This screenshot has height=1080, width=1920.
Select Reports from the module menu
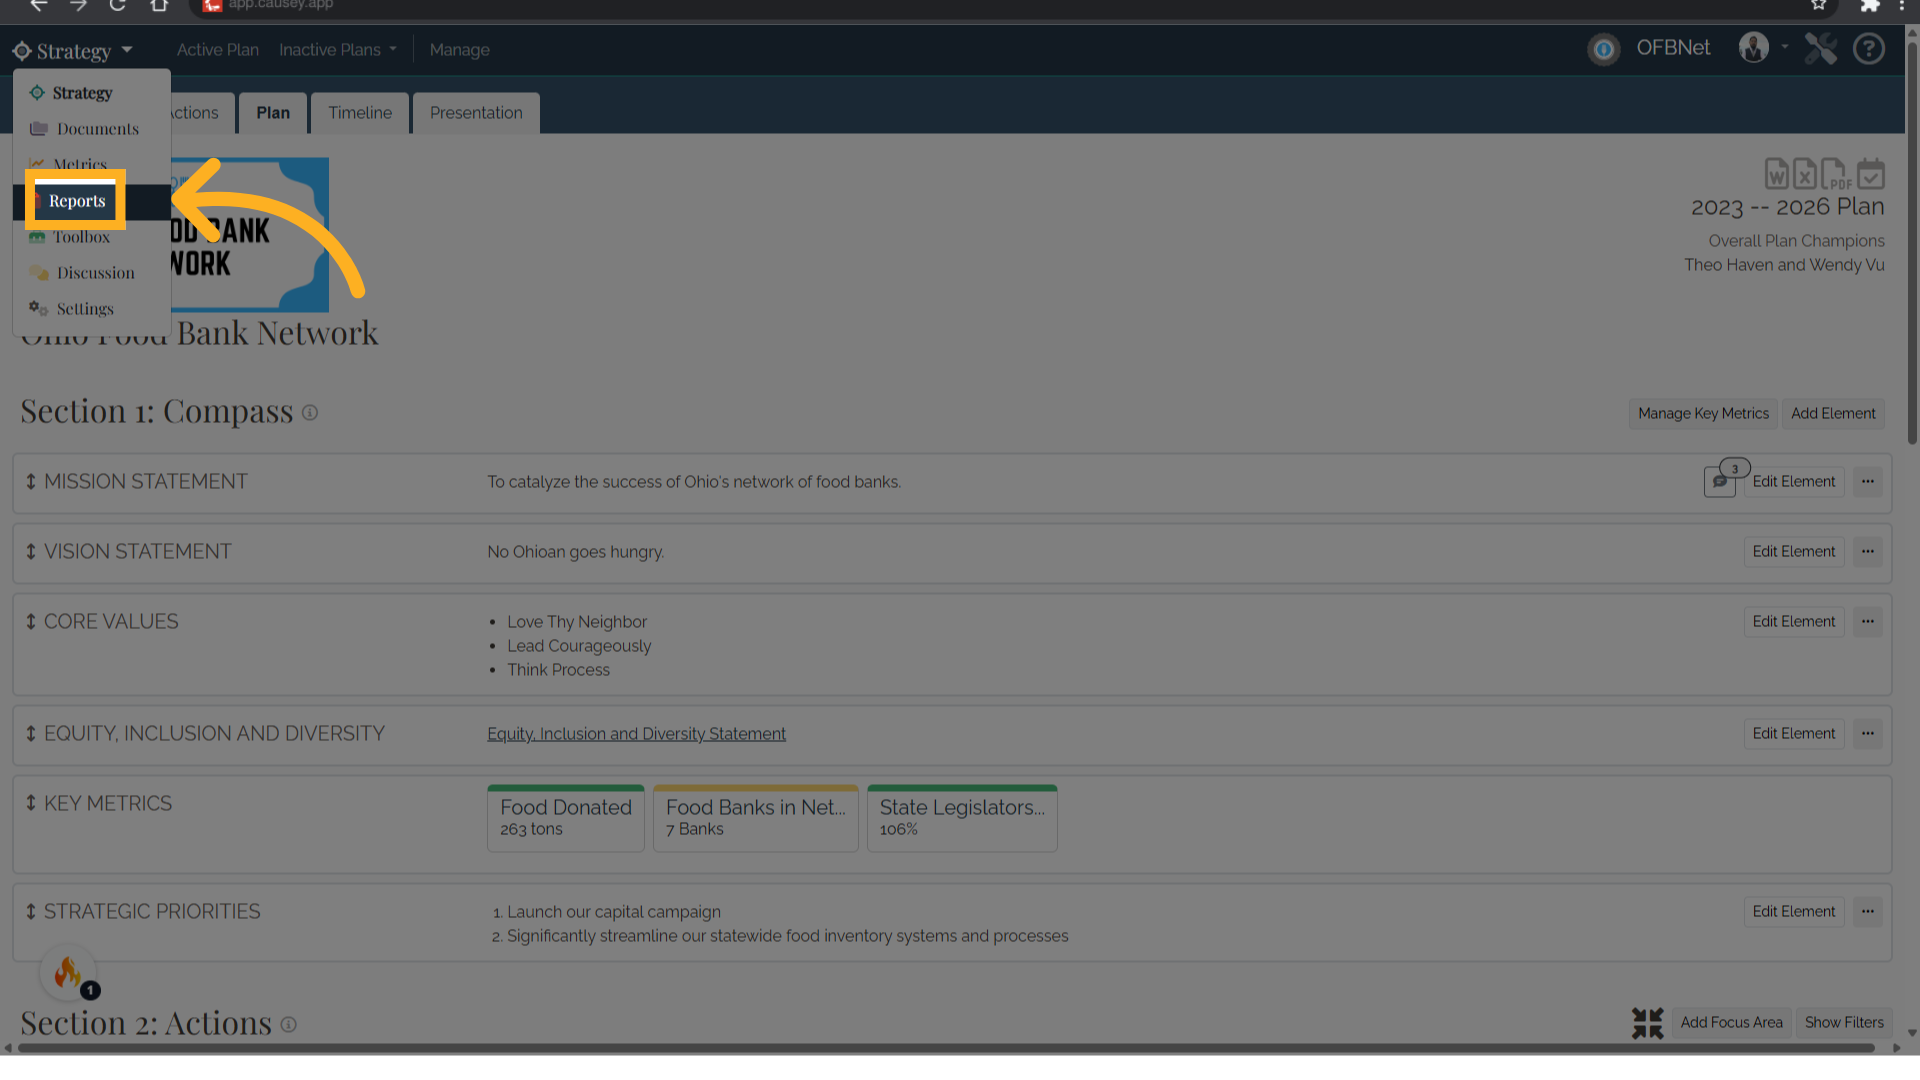click(x=77, y=201)
